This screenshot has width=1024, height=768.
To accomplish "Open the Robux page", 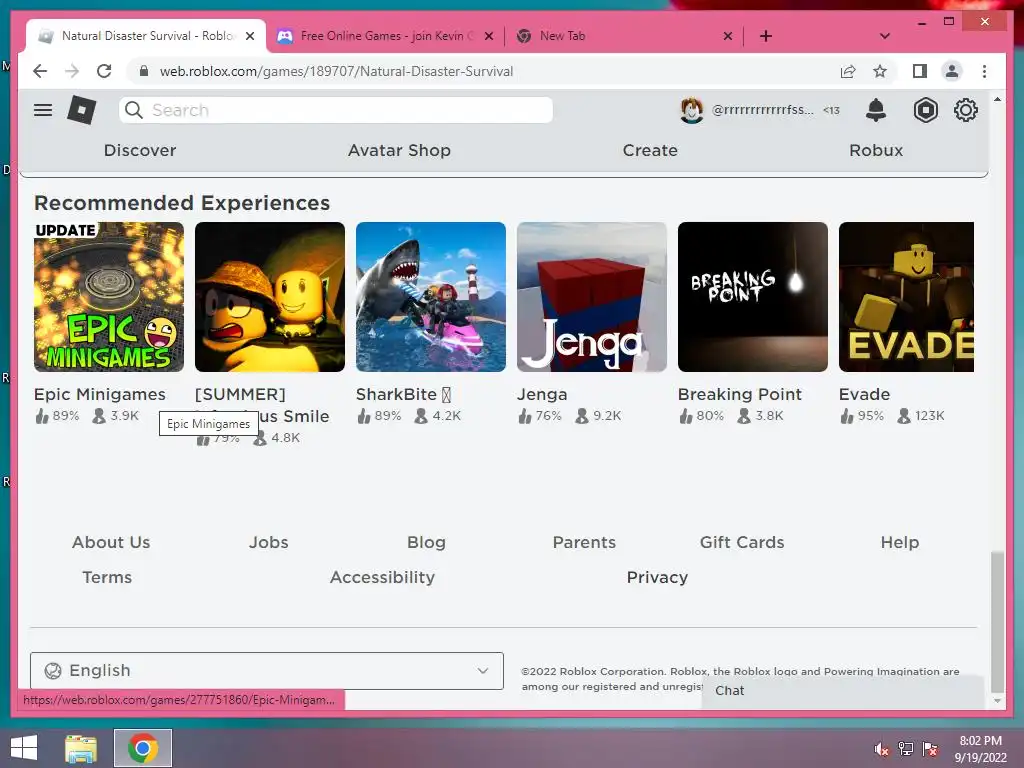I will click(x=876, y=150).
